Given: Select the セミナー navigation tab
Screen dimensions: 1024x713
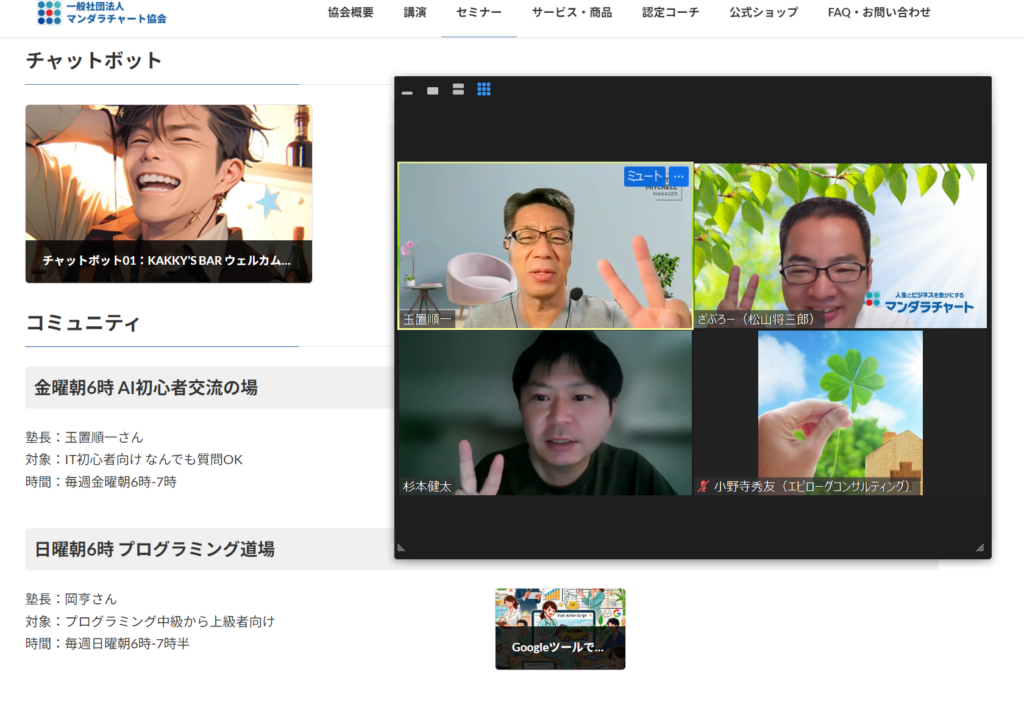Looking at the screenshot, I should [478, 13].
